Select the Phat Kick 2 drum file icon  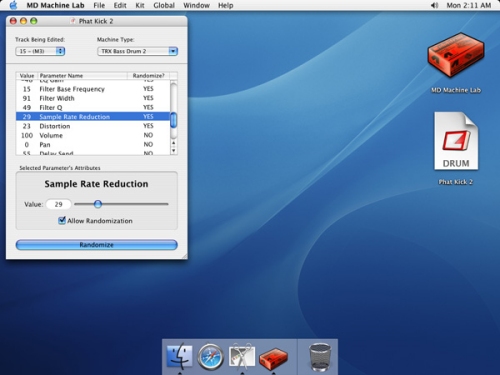coord(456,141)
